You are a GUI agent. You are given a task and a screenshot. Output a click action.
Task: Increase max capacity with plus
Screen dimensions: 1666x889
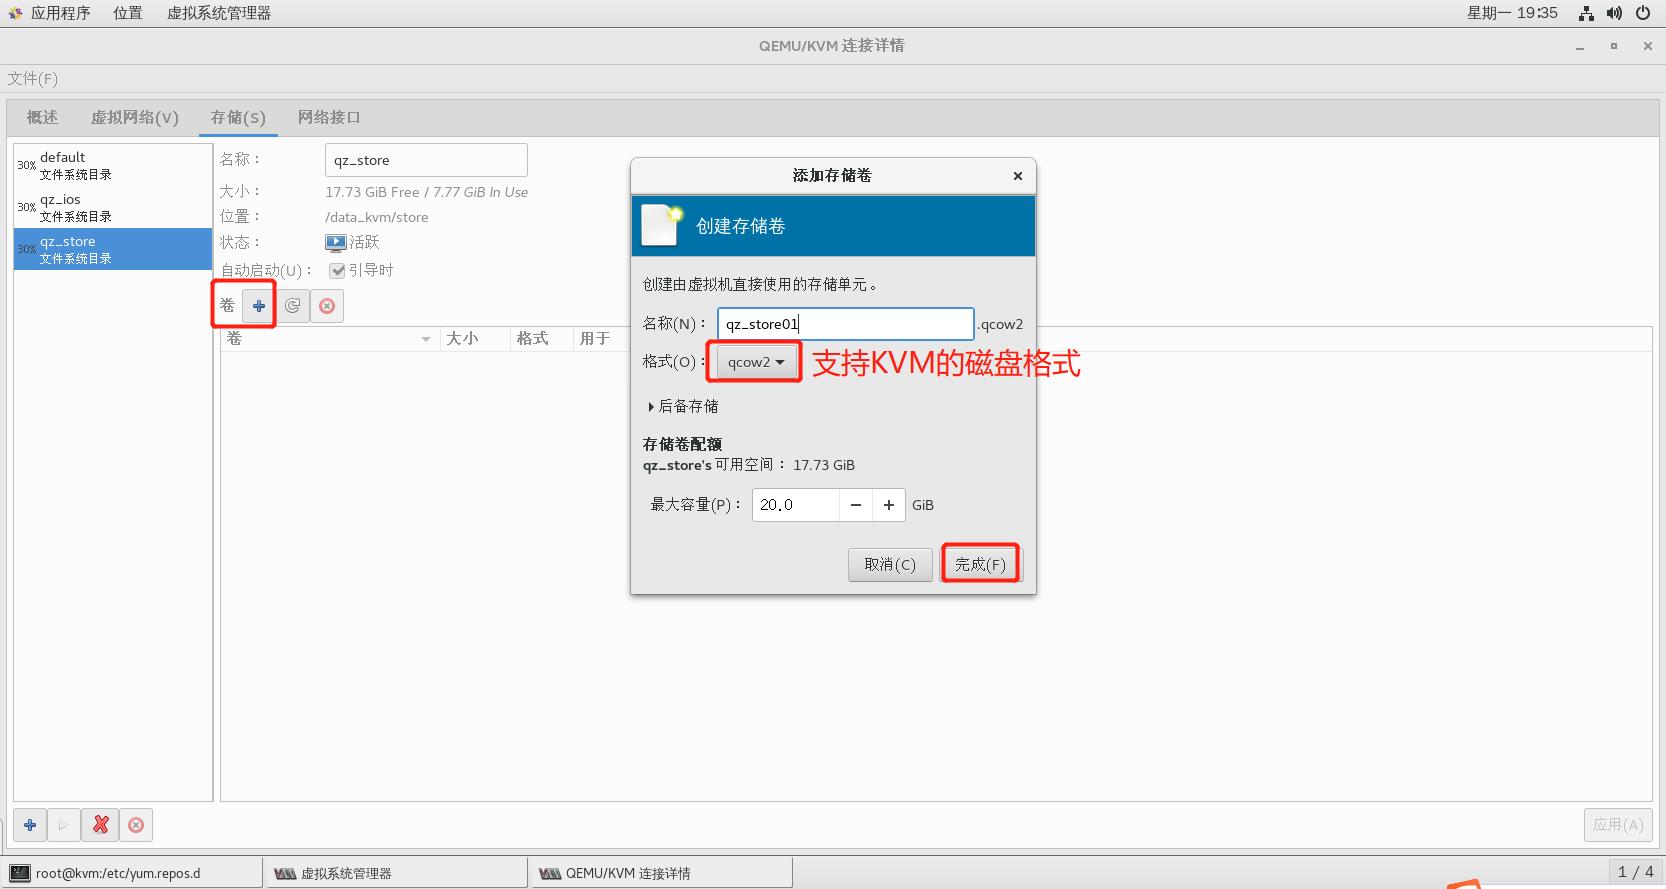(x=889, y=505)
